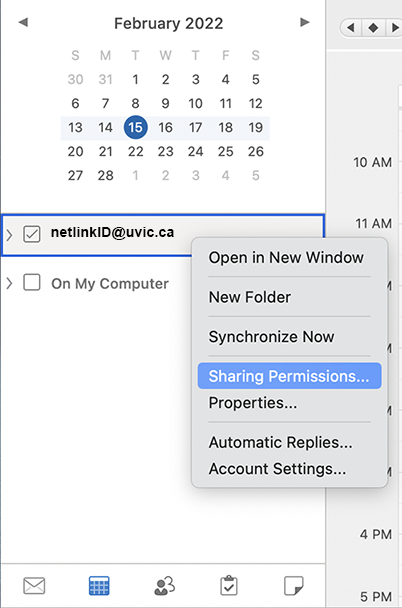Select February 17 in mini calendar
The image size is (402, 608).
coord(195,127)
